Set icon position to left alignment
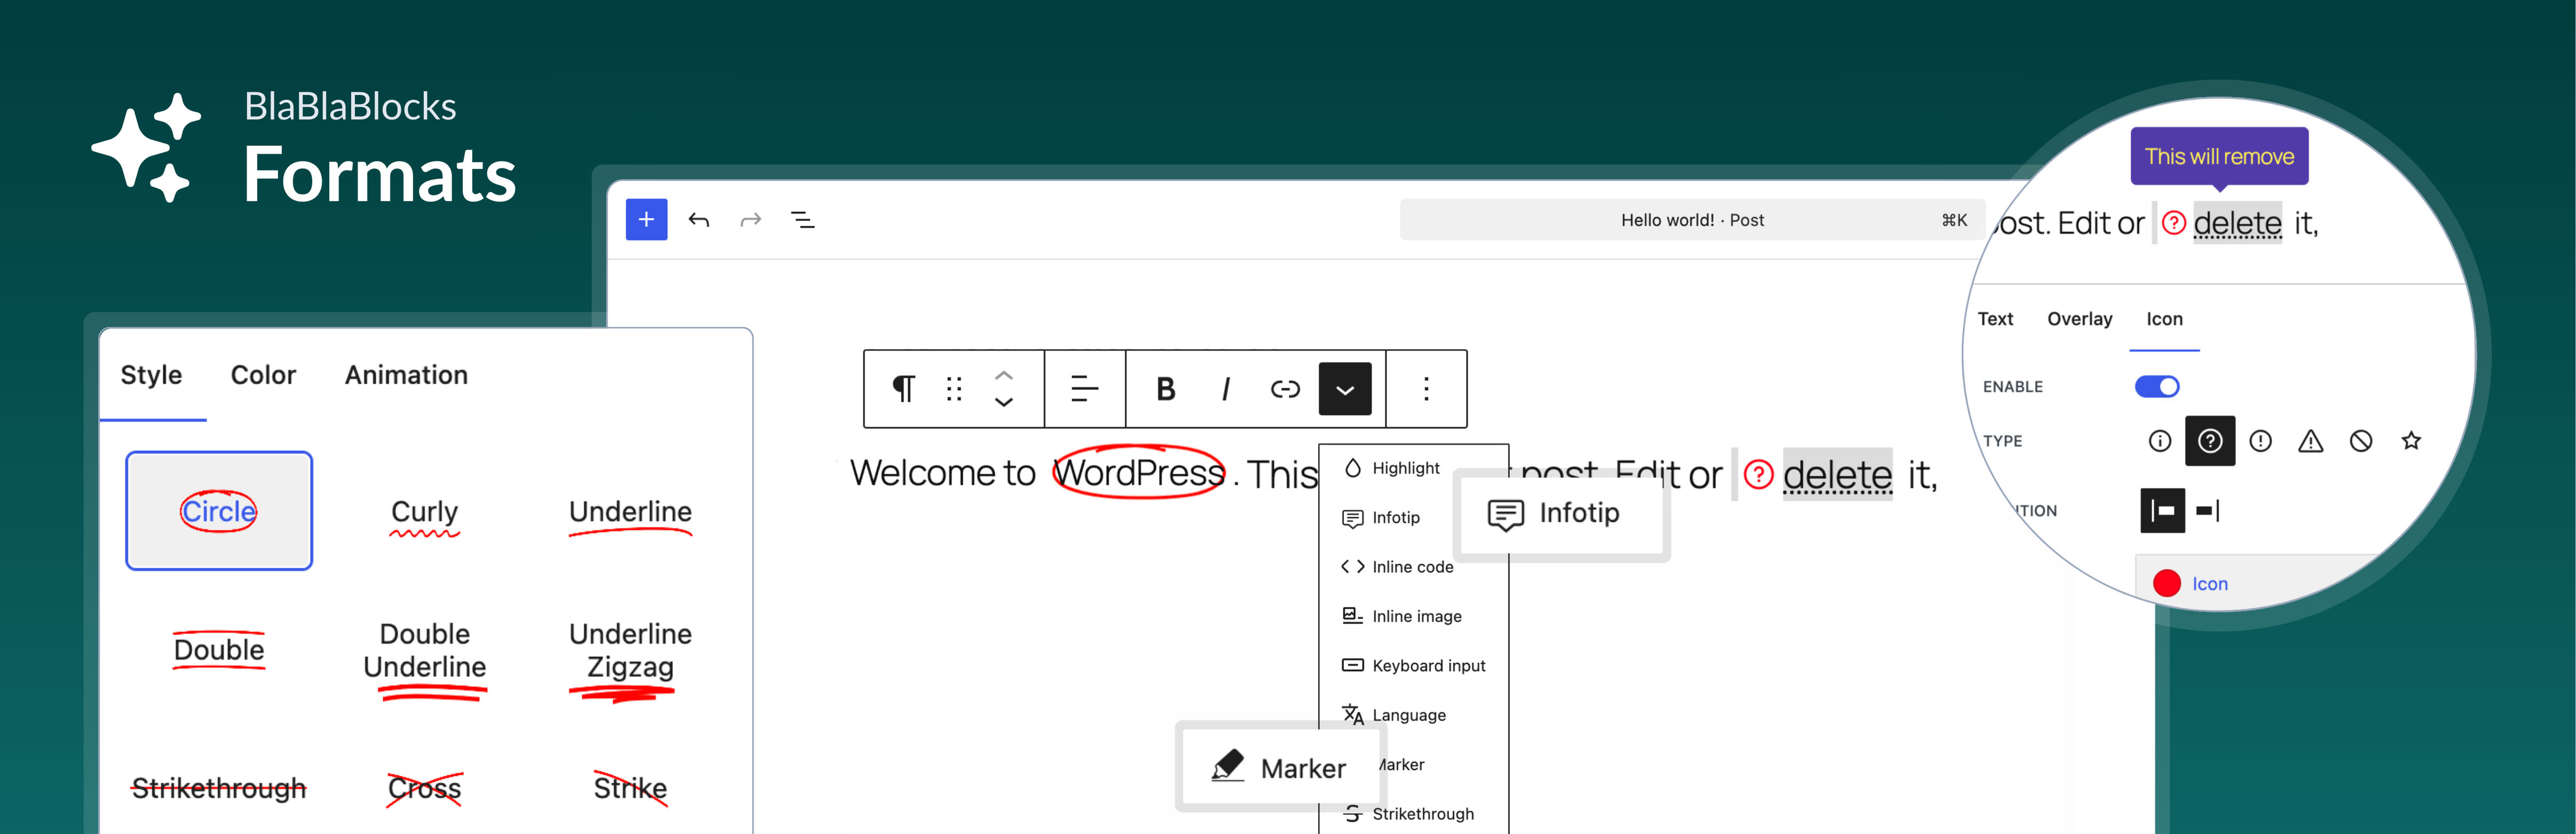Viewport: 2576px width, 834px height. click(2162, 511)
